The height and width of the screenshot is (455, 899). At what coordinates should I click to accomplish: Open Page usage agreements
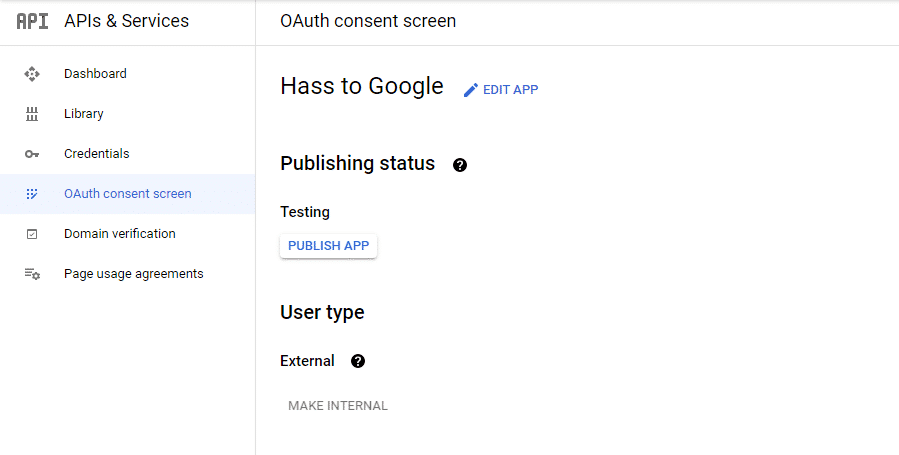click(x=134, y=274)
